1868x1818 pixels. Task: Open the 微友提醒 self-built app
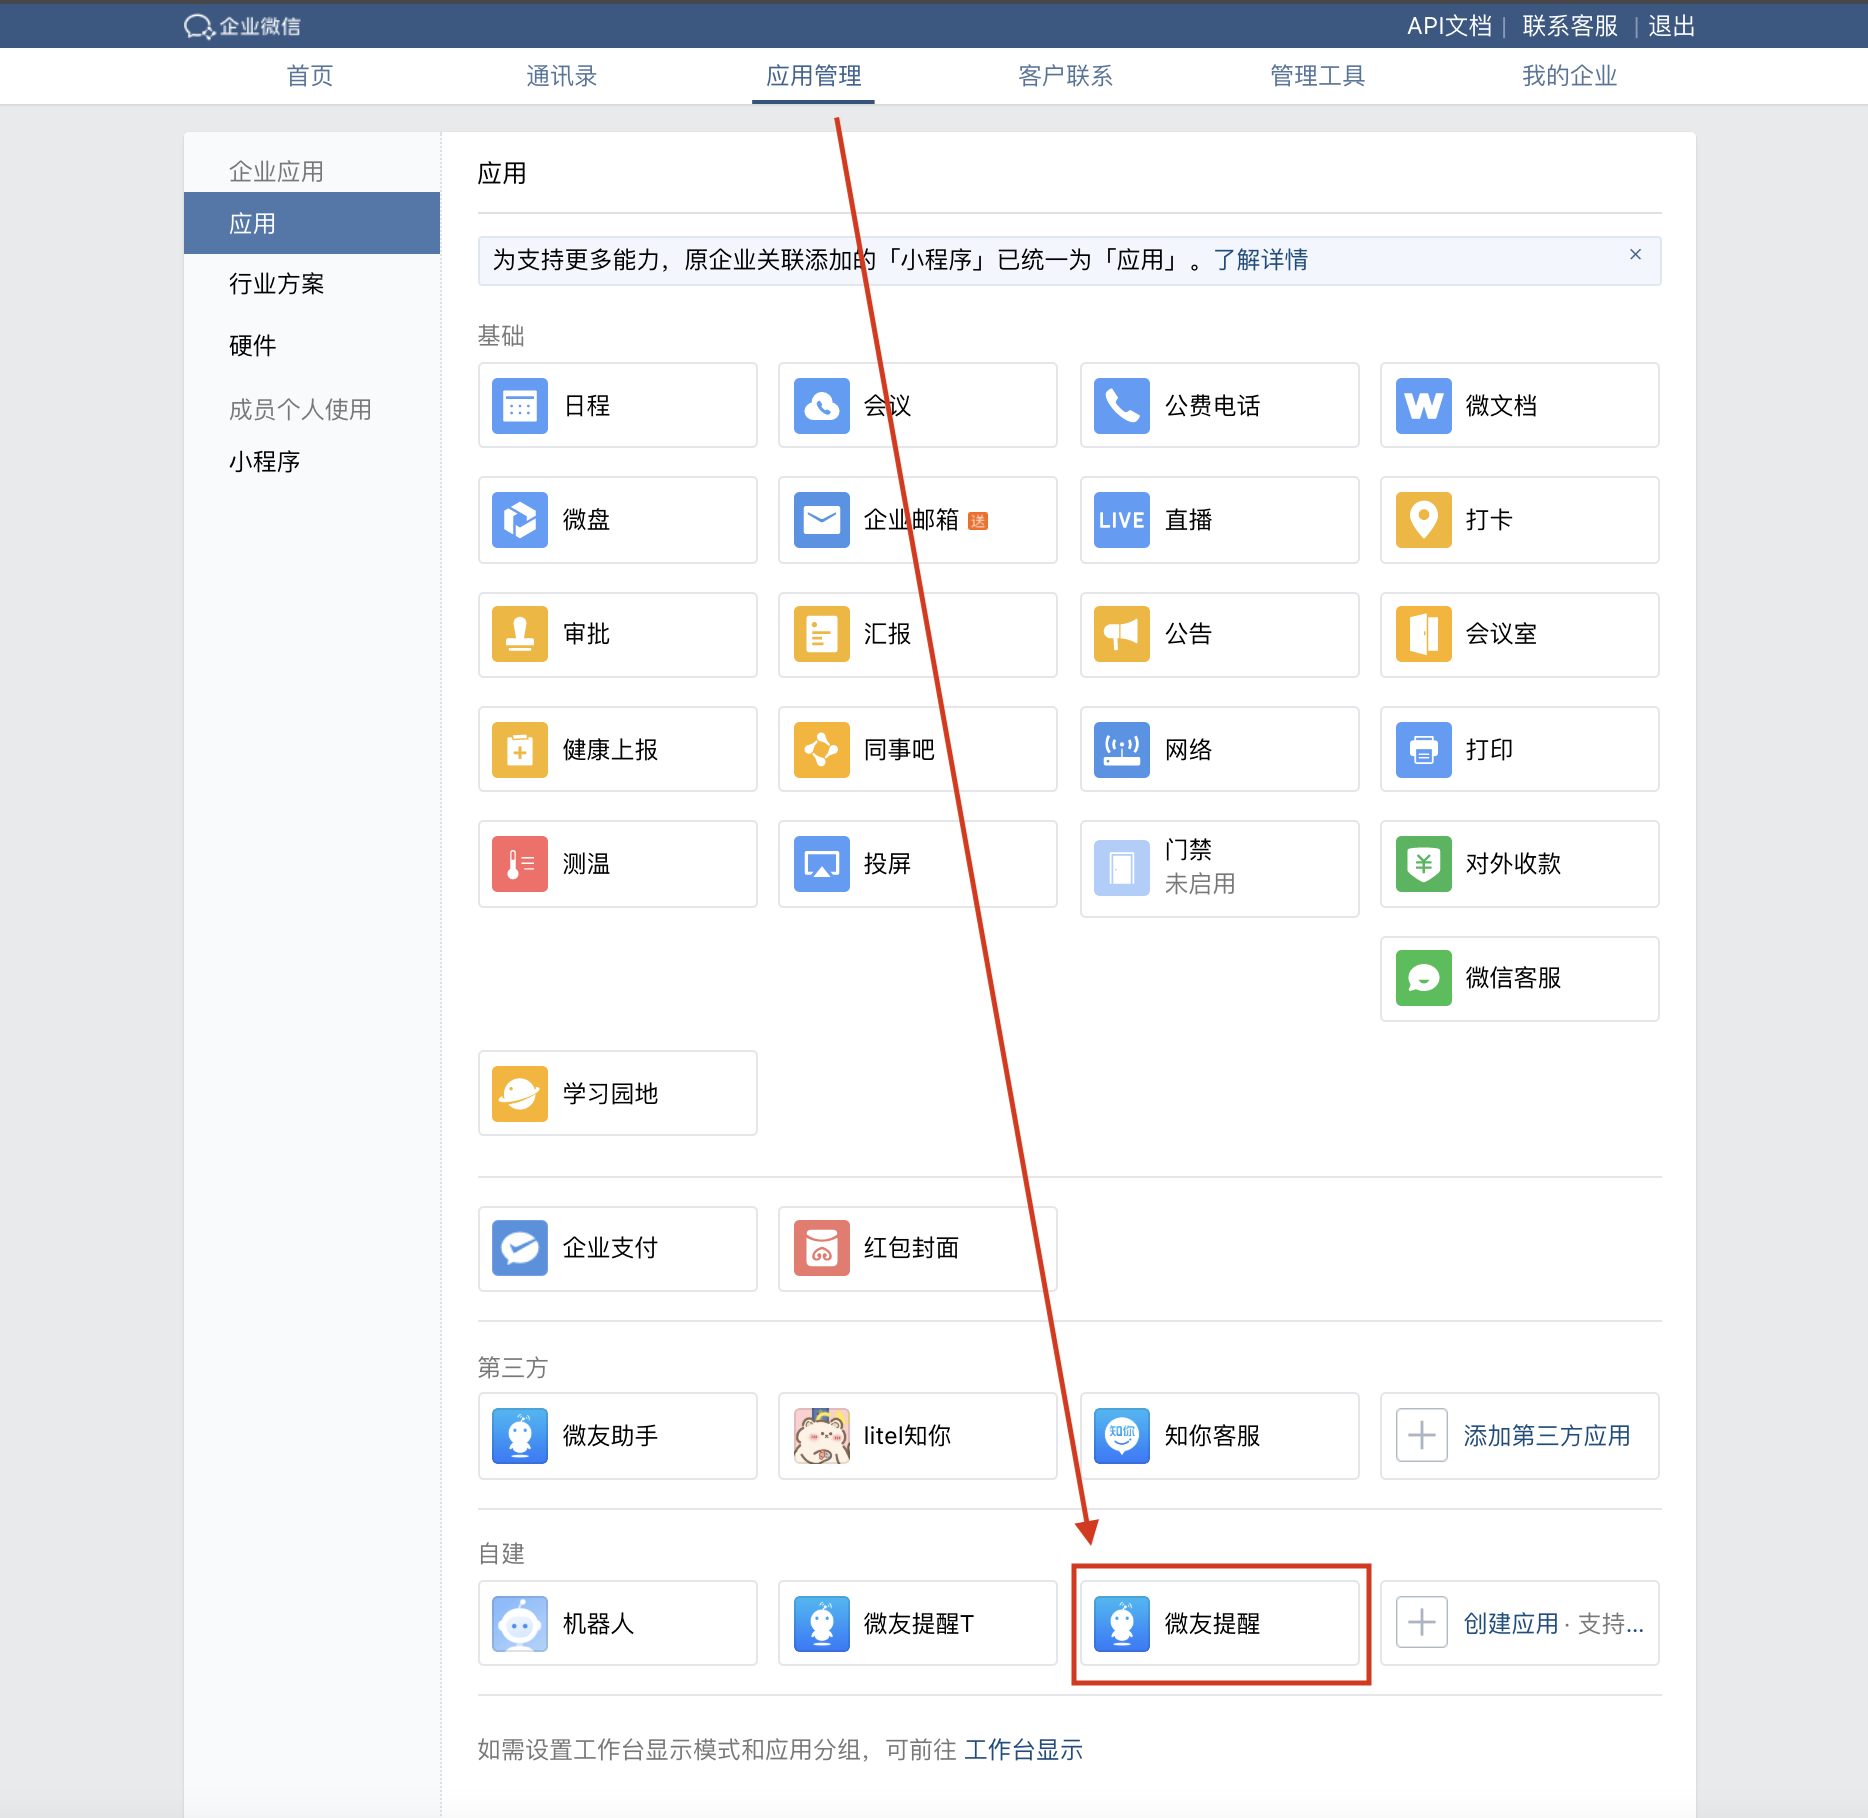click(1220, 1624)
